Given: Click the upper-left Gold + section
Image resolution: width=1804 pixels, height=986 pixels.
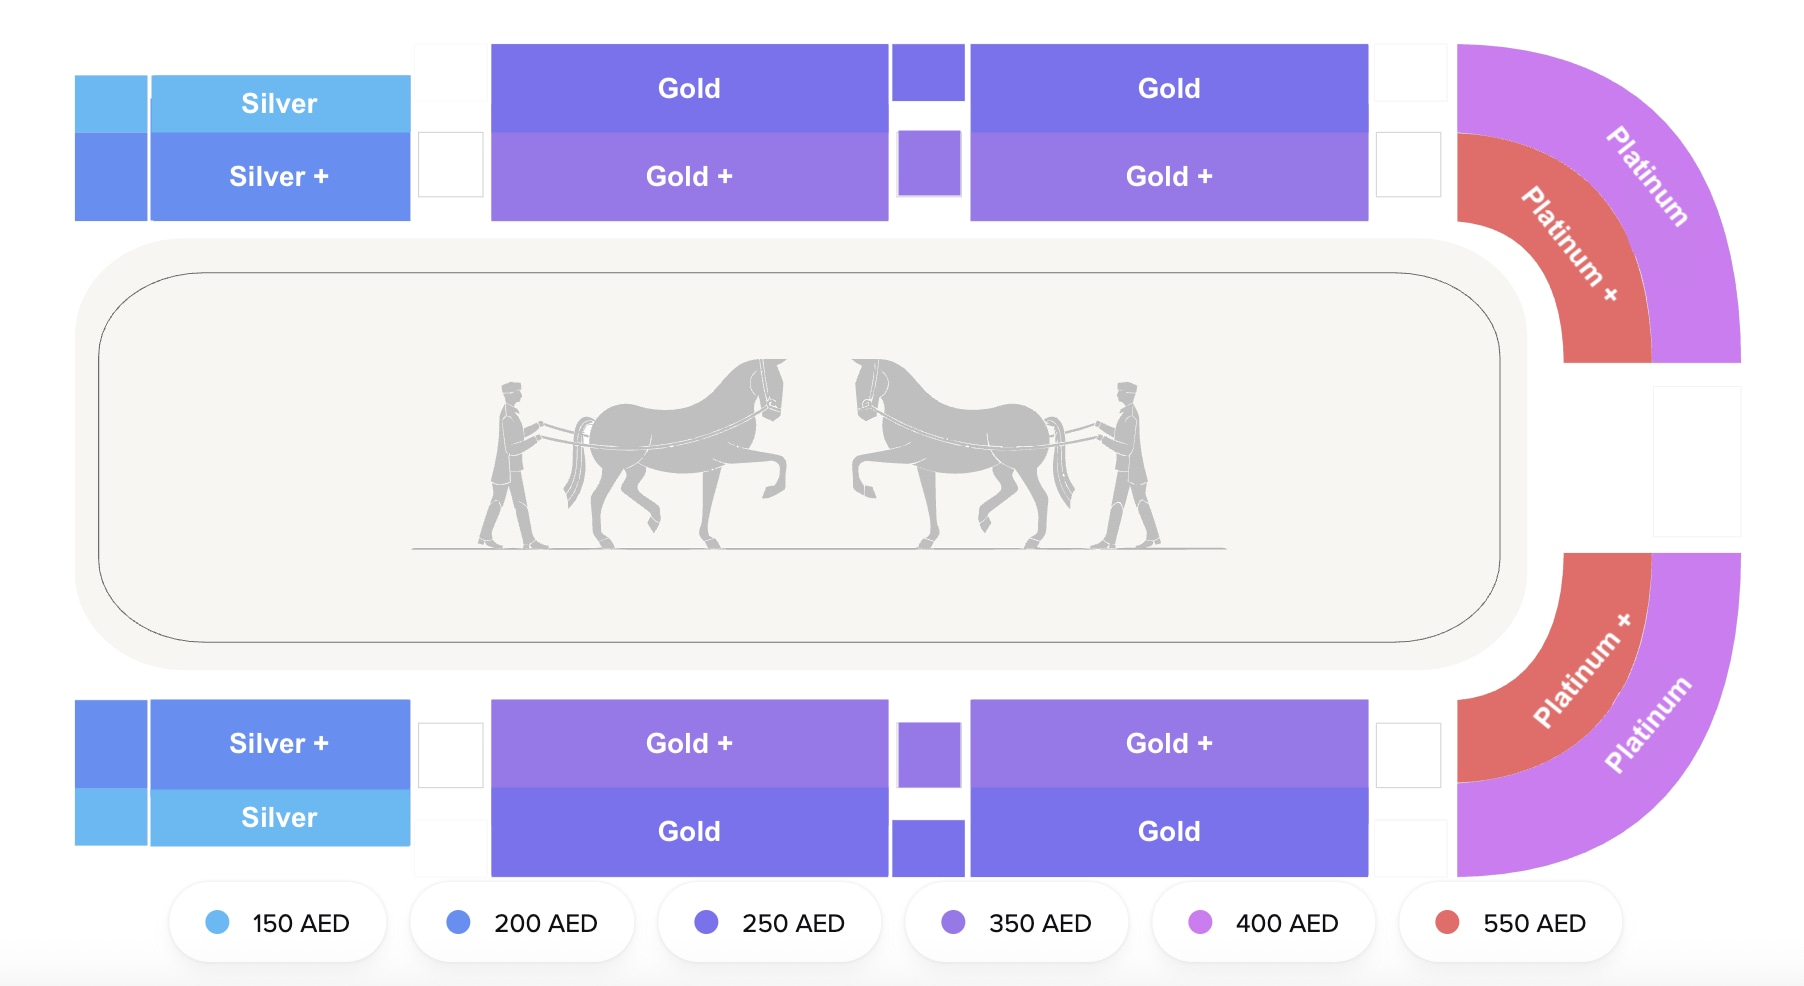Looking at the screenshot, I should coord(689,177).
